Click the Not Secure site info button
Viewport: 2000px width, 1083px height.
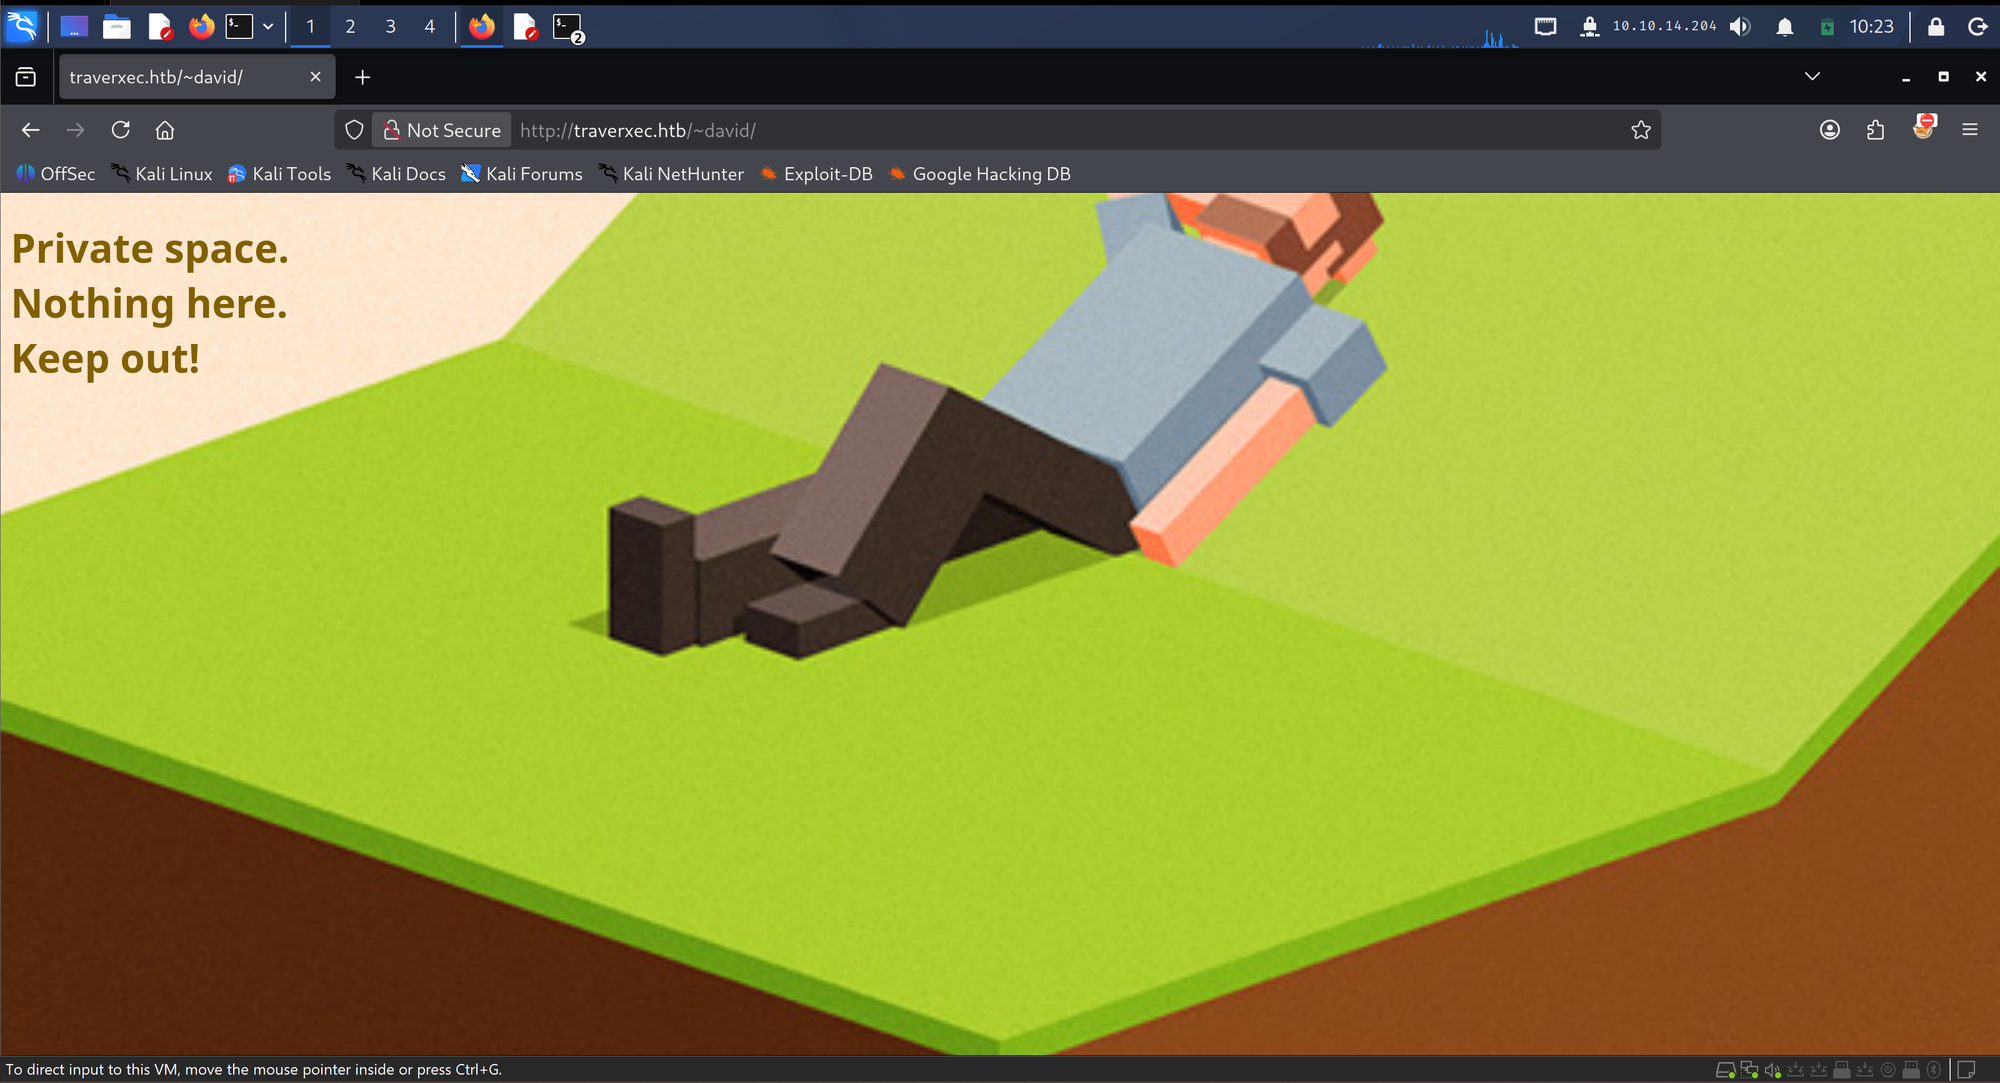click(x=442, y=130)
